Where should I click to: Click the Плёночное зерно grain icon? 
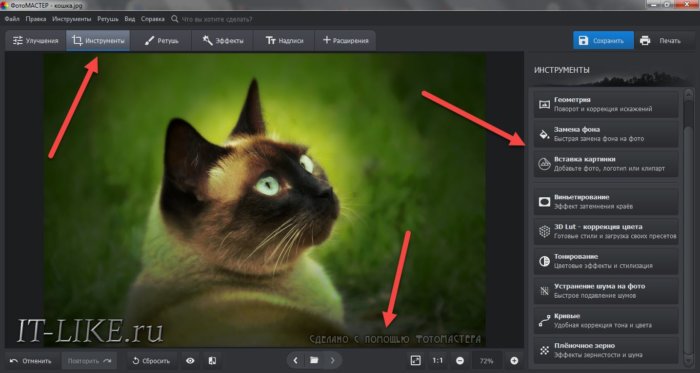tap(544, 351)
